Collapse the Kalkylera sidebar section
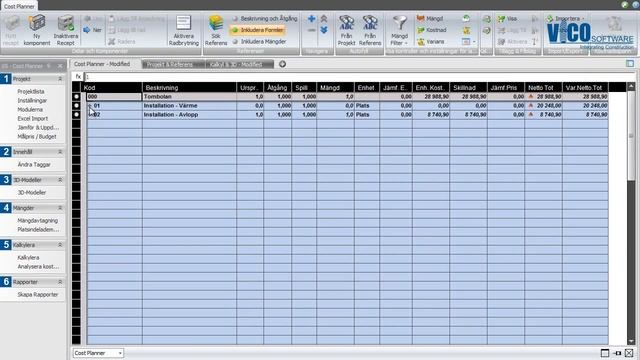The width and height of the screenshot is (640, 360). 60,245
